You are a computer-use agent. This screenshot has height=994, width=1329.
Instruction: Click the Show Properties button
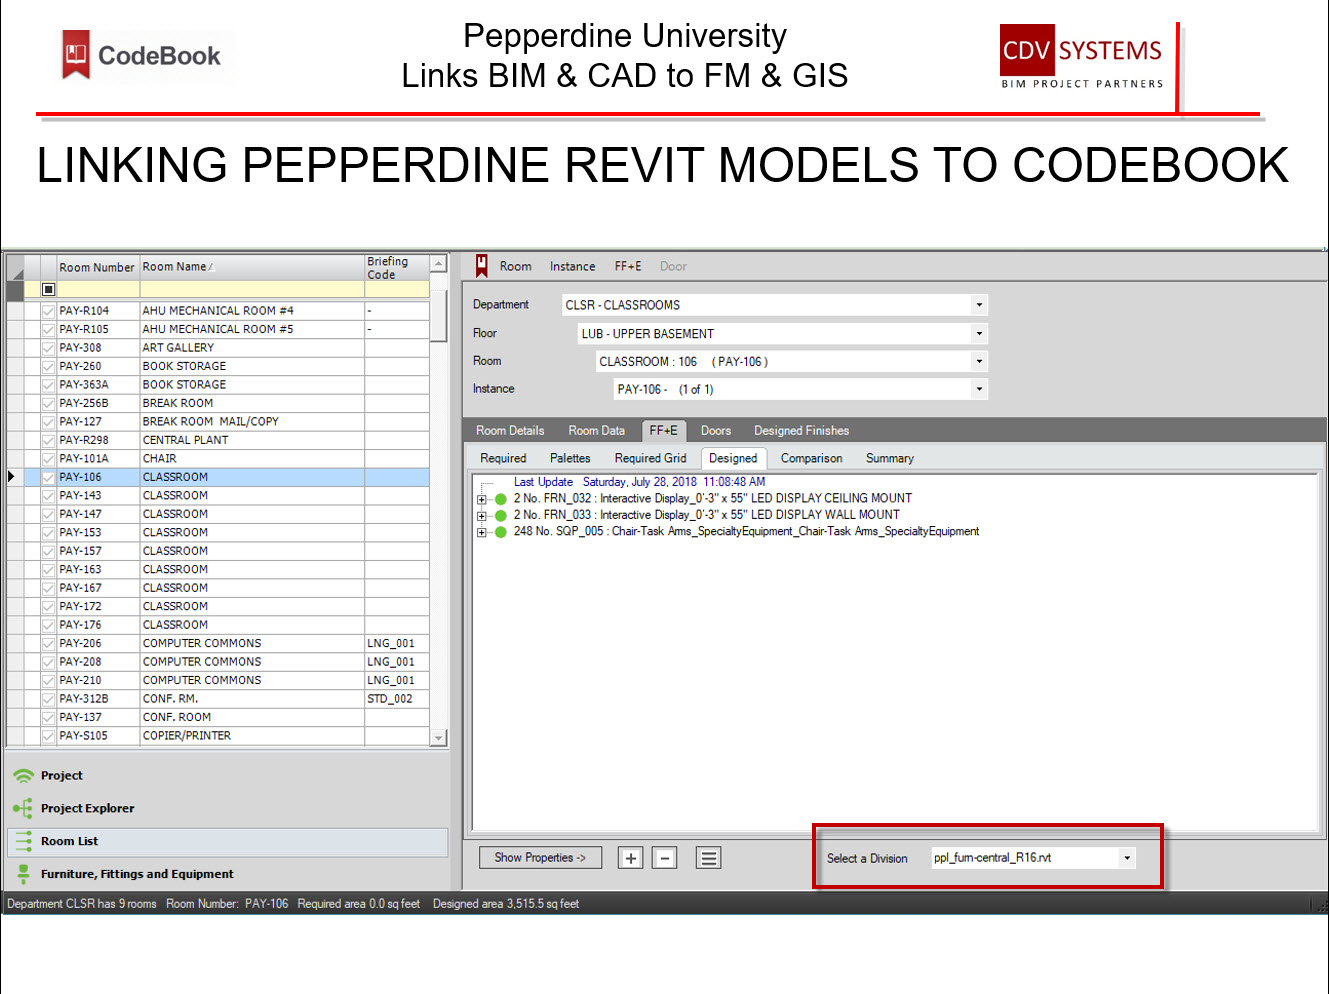click(x=540, y=858)
